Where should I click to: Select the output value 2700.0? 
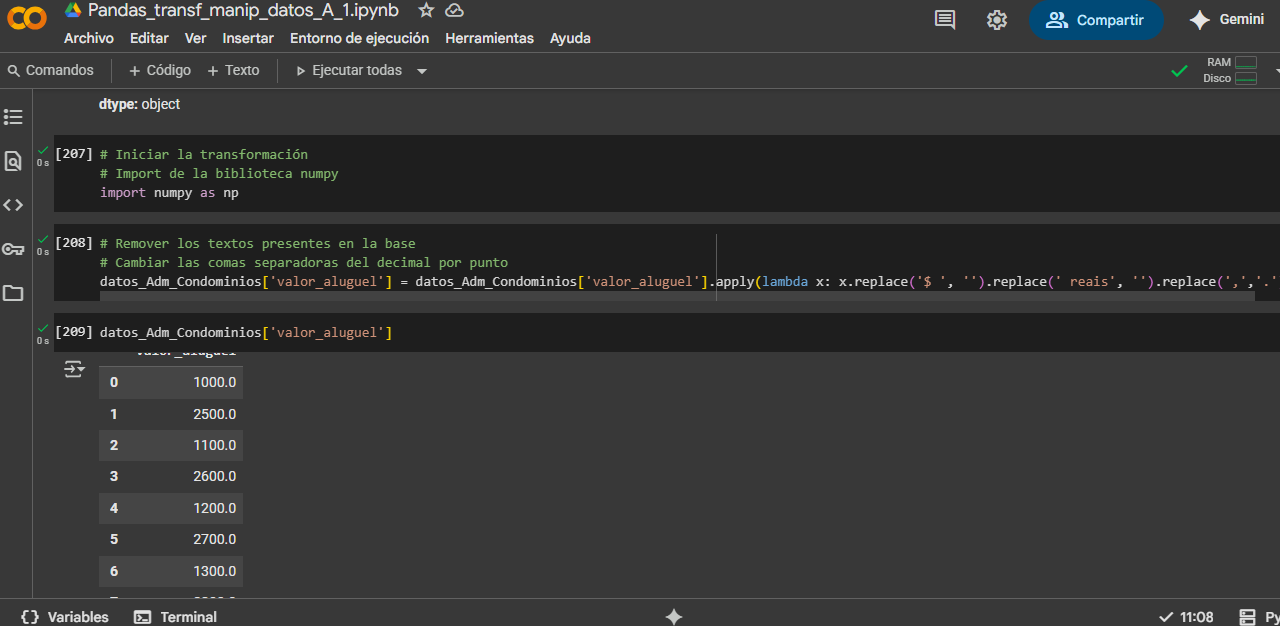click(x=215, y=539)
